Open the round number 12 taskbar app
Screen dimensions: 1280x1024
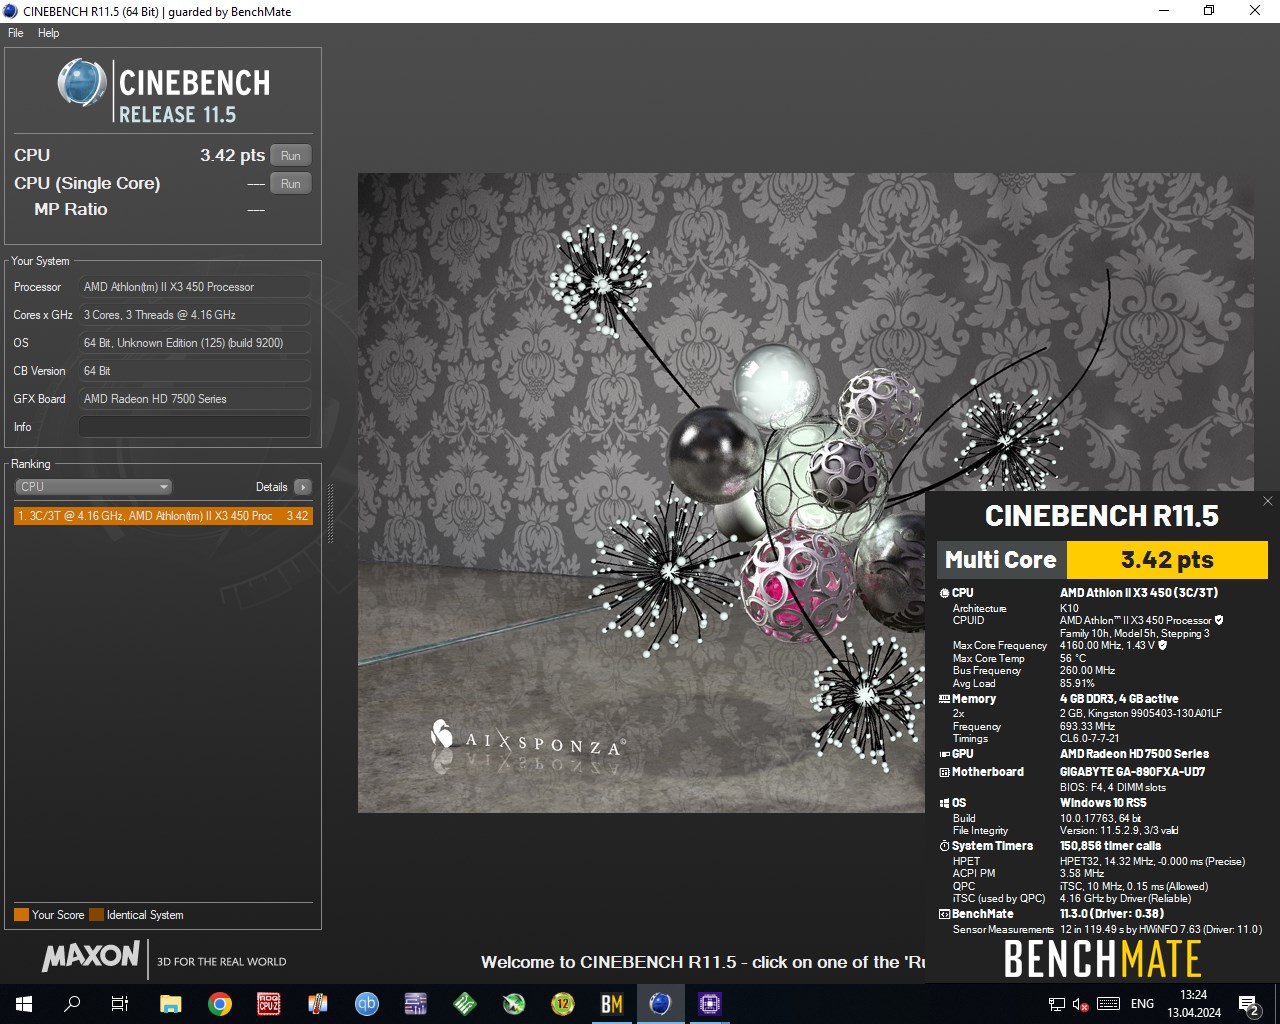[563, 1004]
